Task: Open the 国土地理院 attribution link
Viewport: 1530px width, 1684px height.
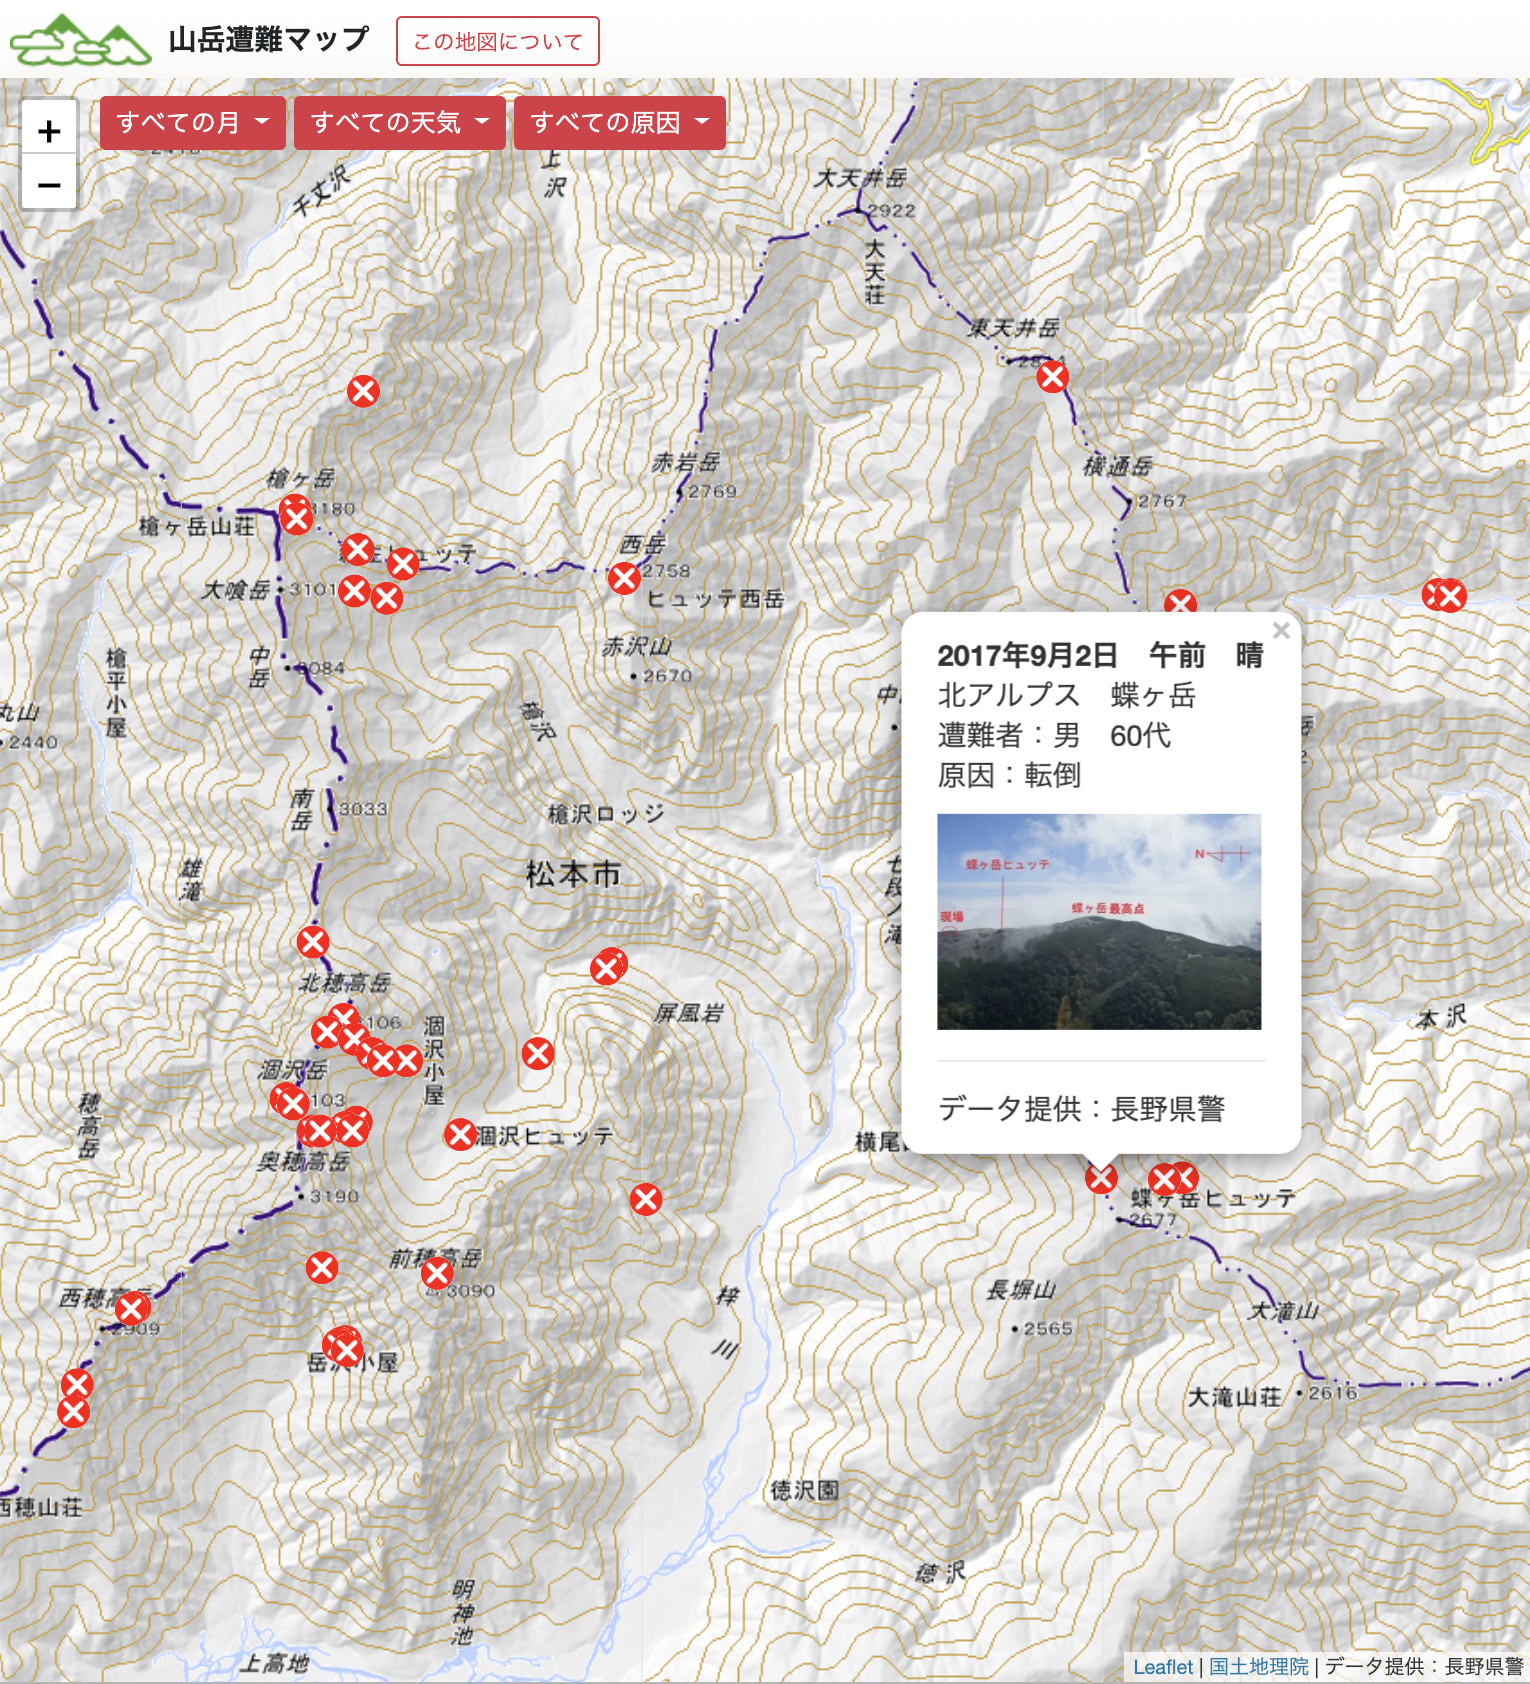Action: pyautogui.click(x=1258, y=1666)
